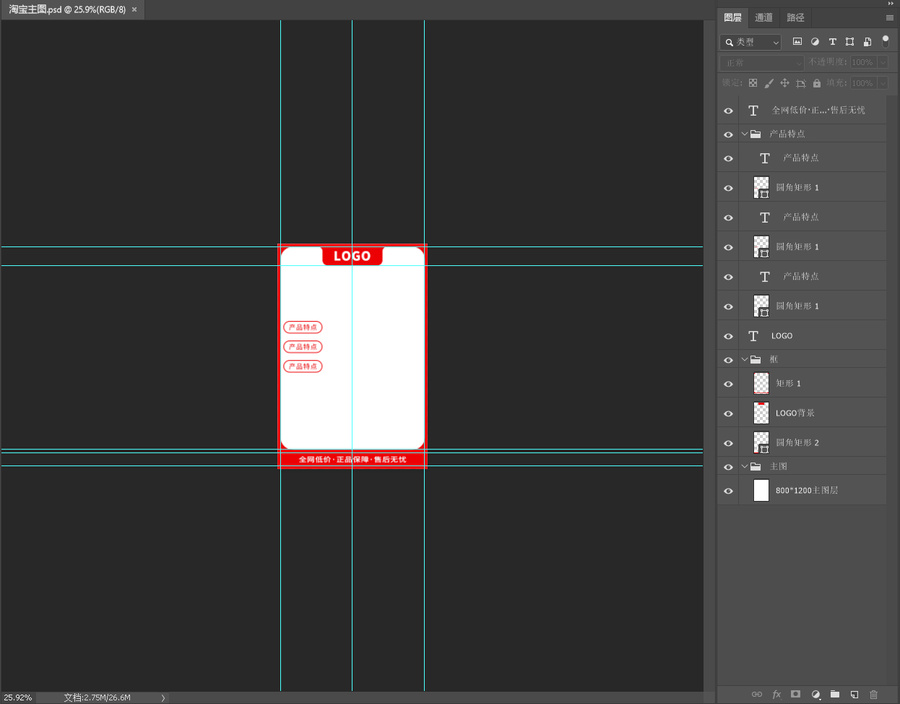900x704 pixels.
Task: Open the fill slider dropdown arrow
Action: 883,83
